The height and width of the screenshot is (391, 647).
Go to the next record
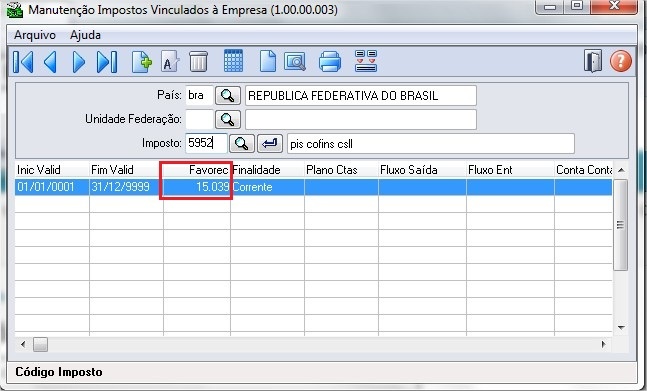78,62
